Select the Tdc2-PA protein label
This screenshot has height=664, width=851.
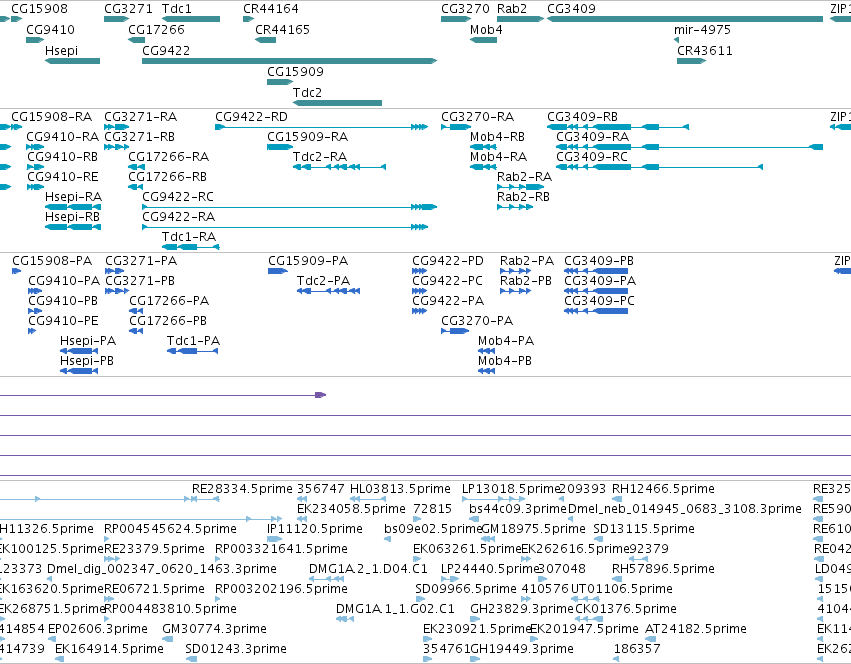pyautogui.click(x=323, y=281)
